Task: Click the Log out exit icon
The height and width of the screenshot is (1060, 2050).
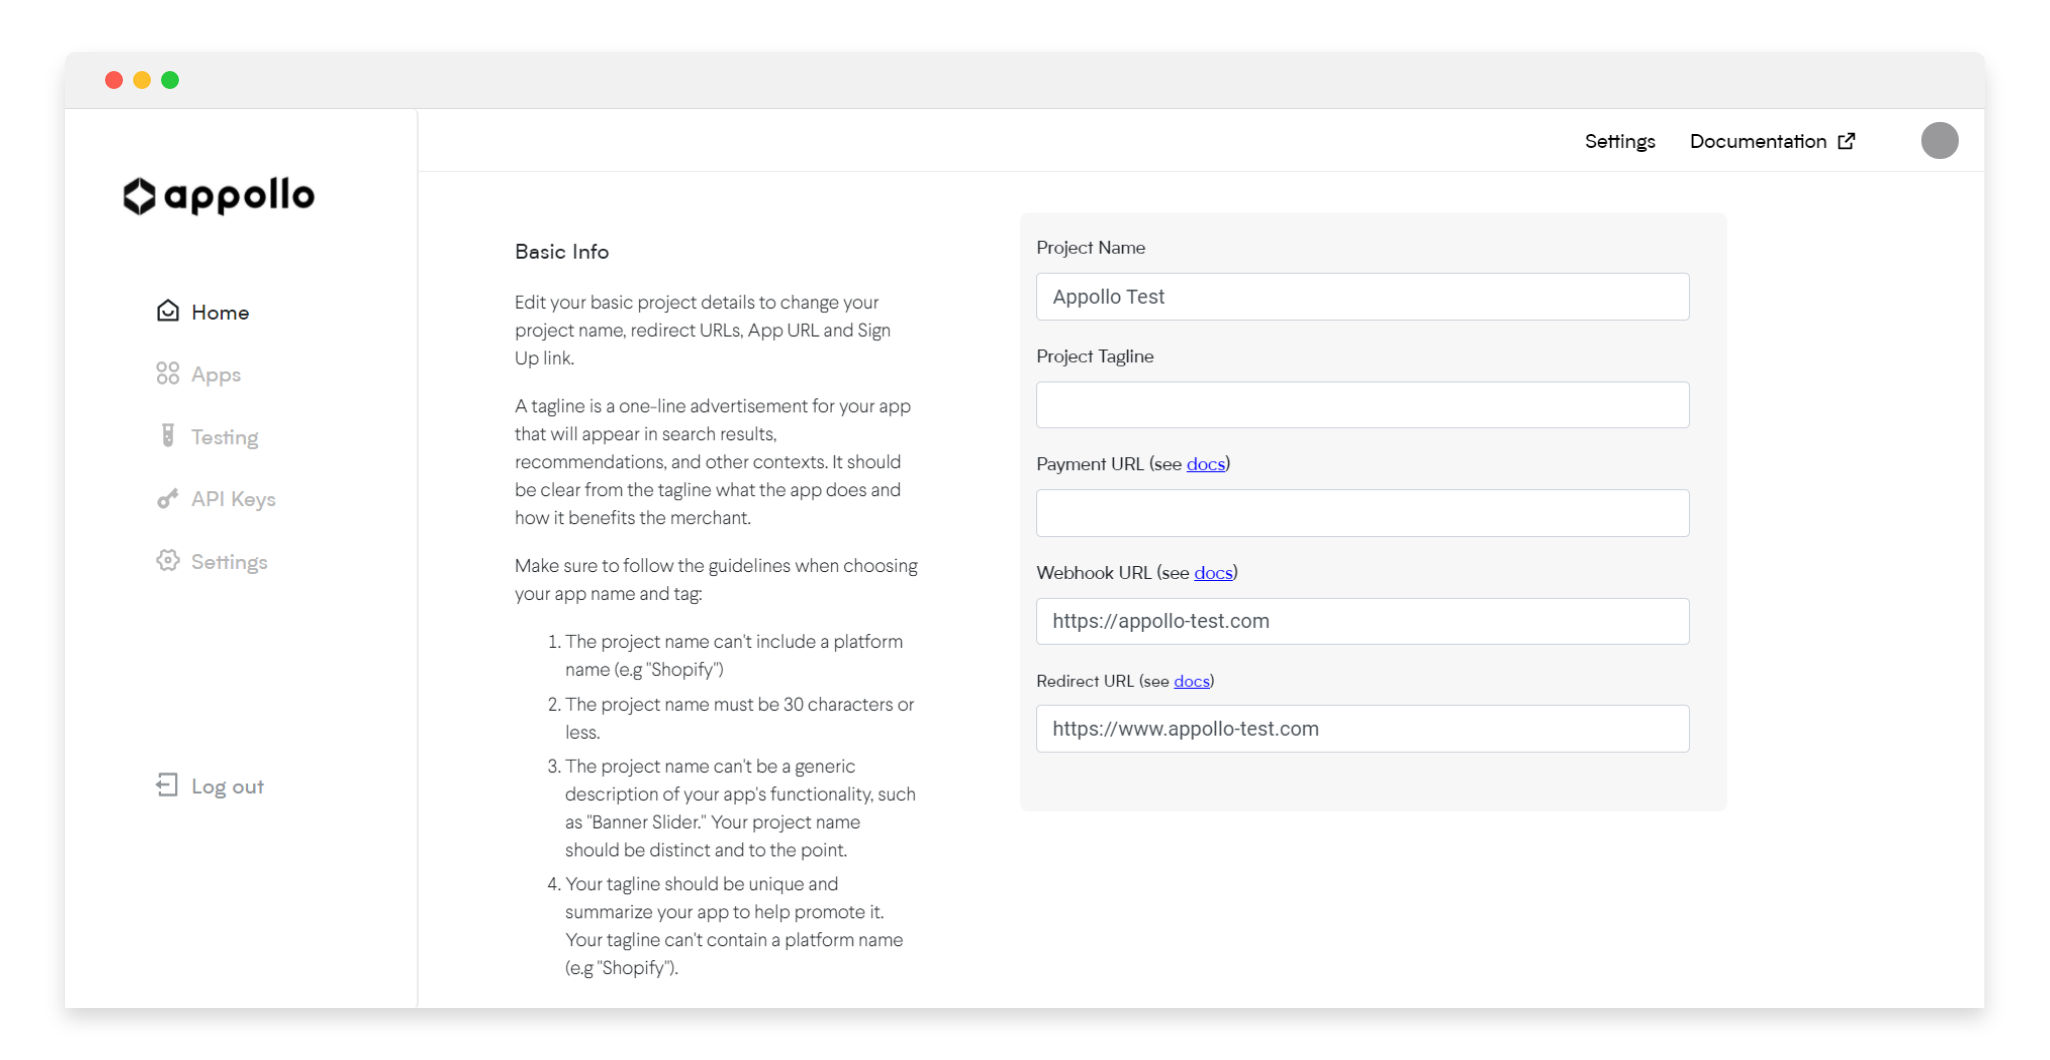Action: (x=167, y=786)
